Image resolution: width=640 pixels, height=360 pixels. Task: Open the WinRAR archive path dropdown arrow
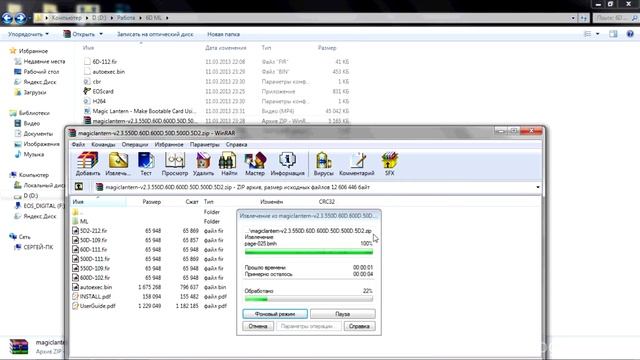(538, 187)
